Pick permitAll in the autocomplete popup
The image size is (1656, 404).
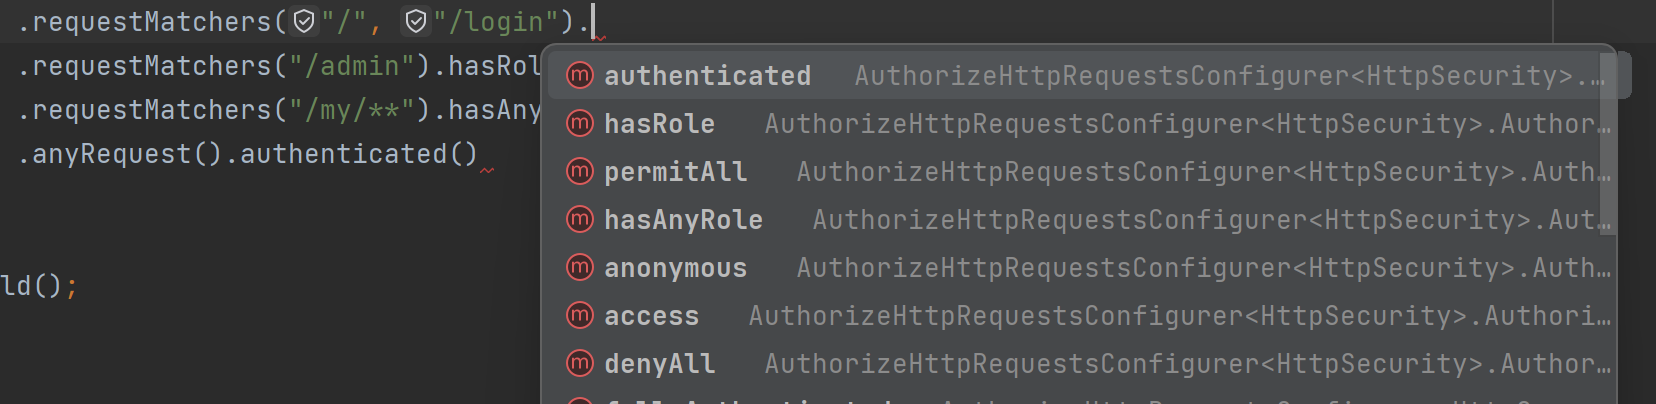(1082, 171)
